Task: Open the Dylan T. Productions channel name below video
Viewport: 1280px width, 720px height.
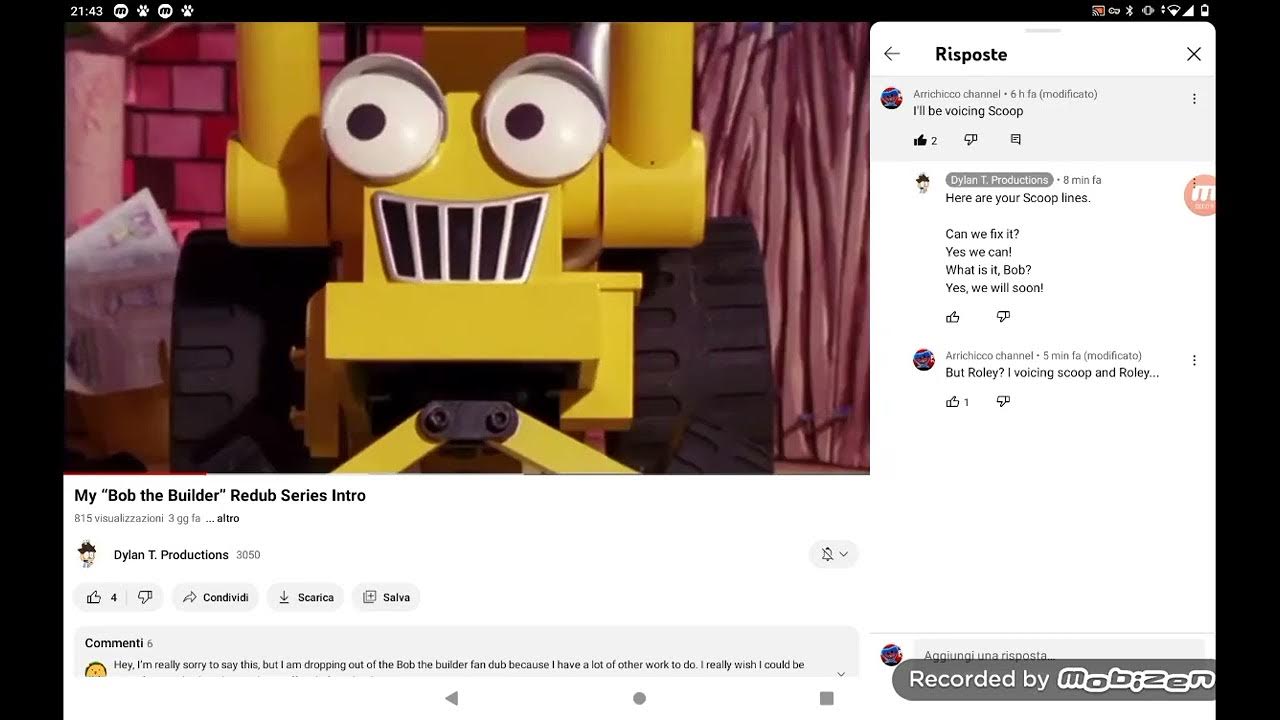Action: [171, 555]
